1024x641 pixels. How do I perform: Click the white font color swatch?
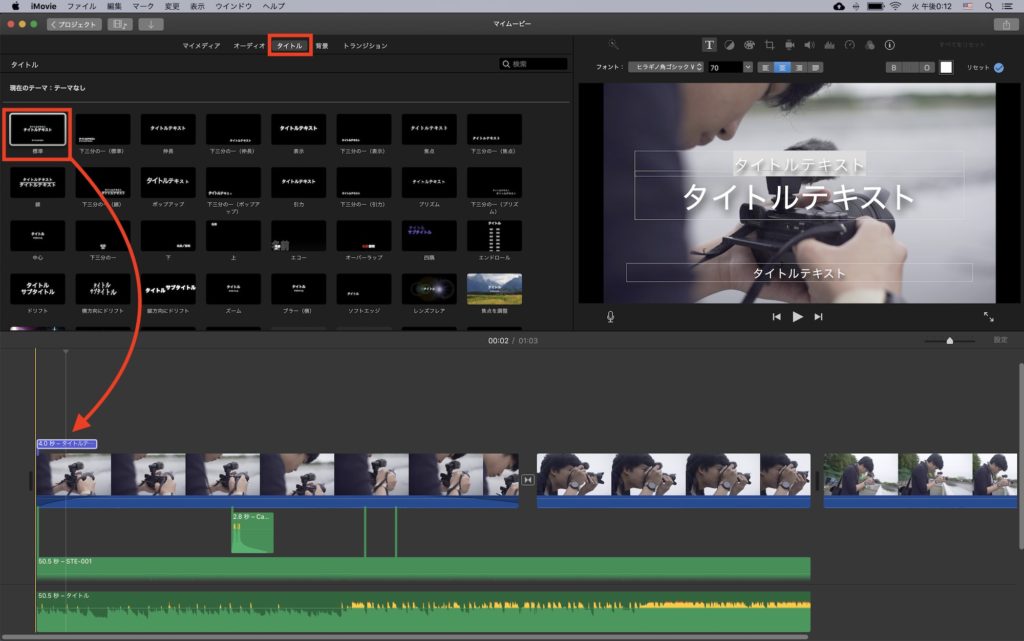(x=945, y=67)
